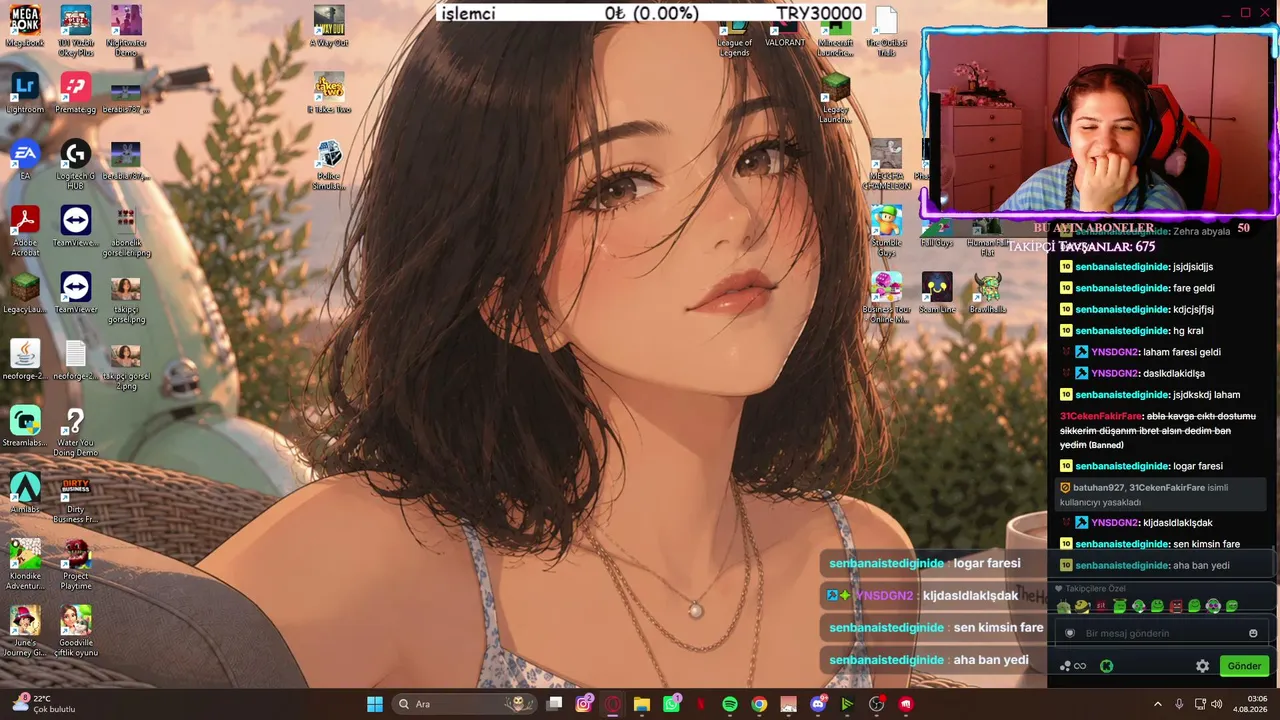1280x720 pixels.
Task: Open Instagram from the taskbar
Action: coord(584,704)
